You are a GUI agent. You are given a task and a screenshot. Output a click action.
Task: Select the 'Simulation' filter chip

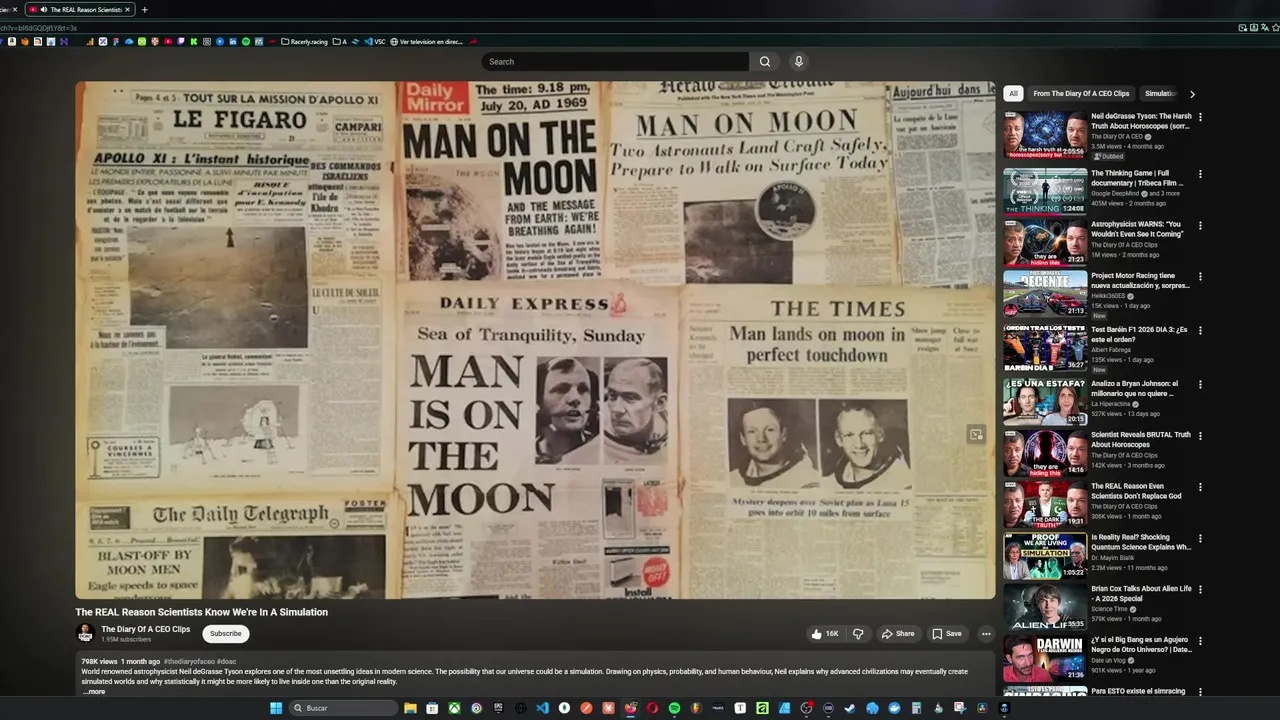tap(1160, 94)
